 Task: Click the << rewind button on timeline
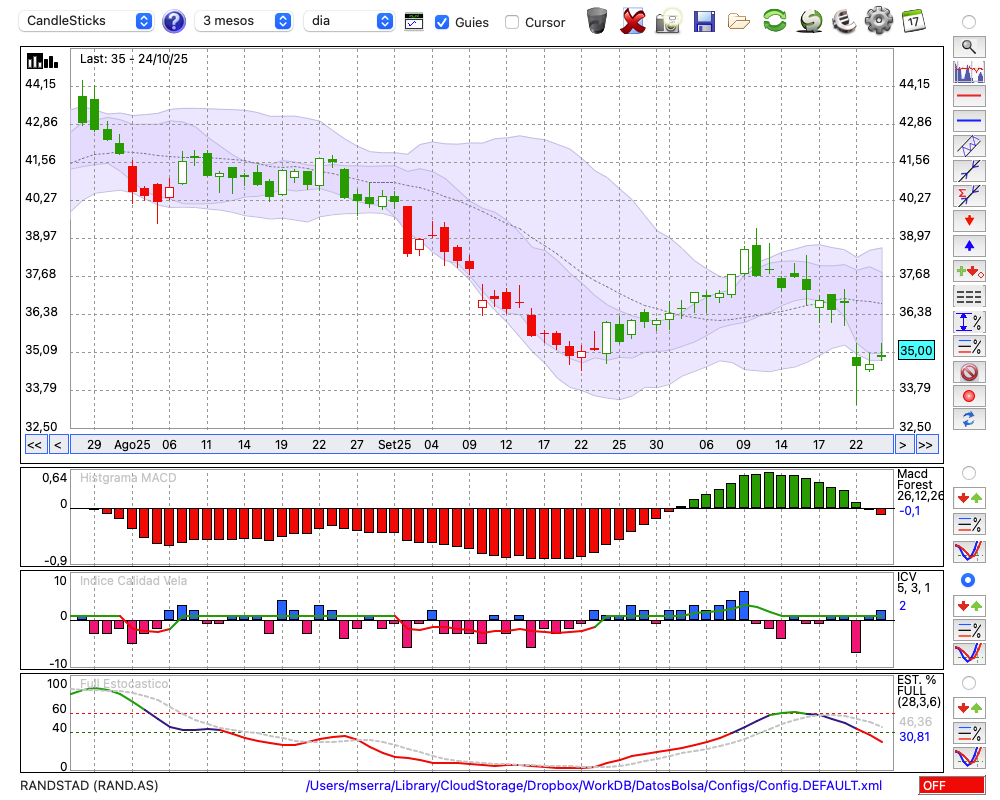coord(34,445)
